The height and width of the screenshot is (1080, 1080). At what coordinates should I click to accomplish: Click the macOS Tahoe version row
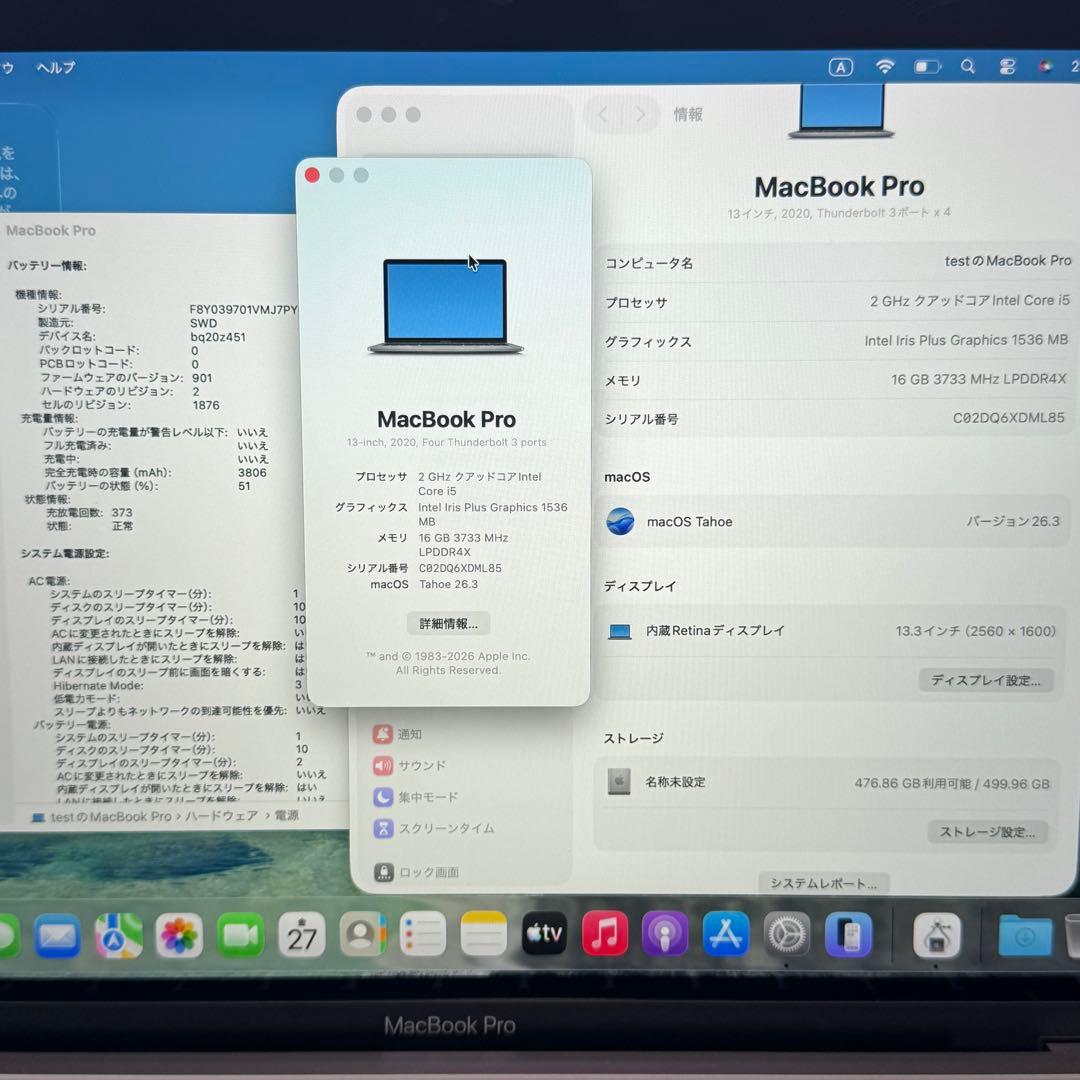(x=832, y=521)
